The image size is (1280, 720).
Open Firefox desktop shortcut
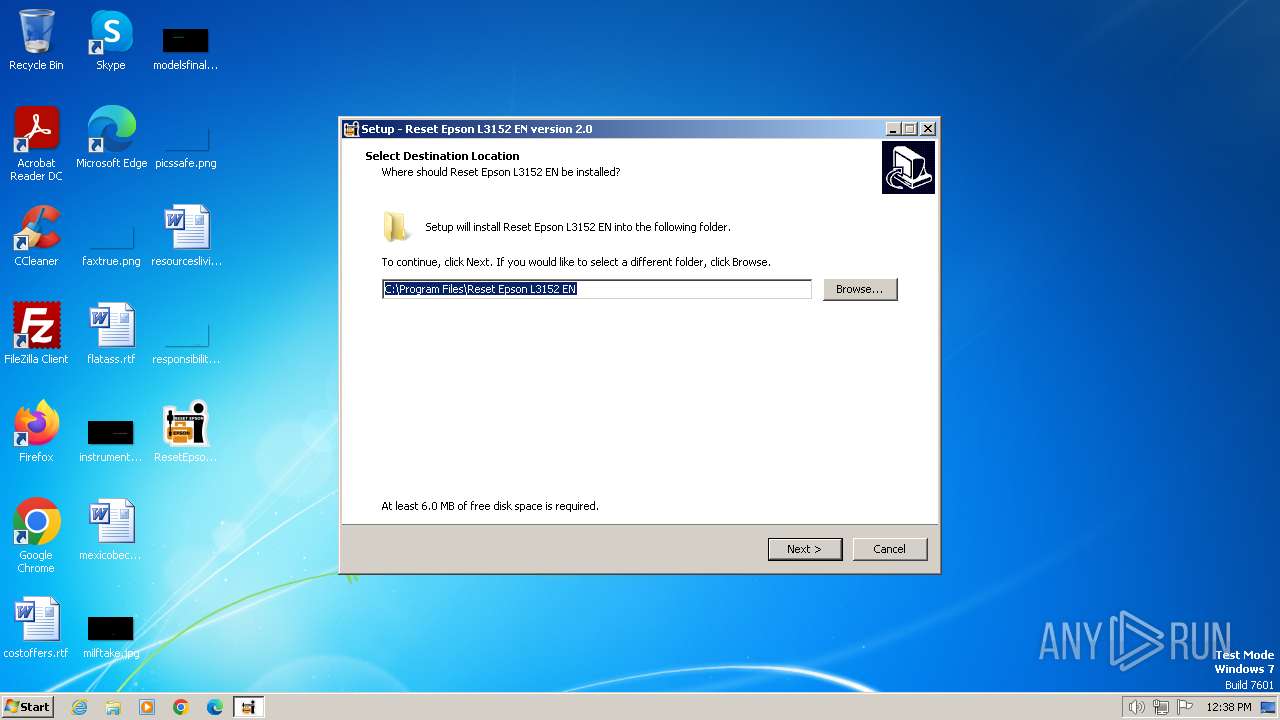[x=36, y=432]
